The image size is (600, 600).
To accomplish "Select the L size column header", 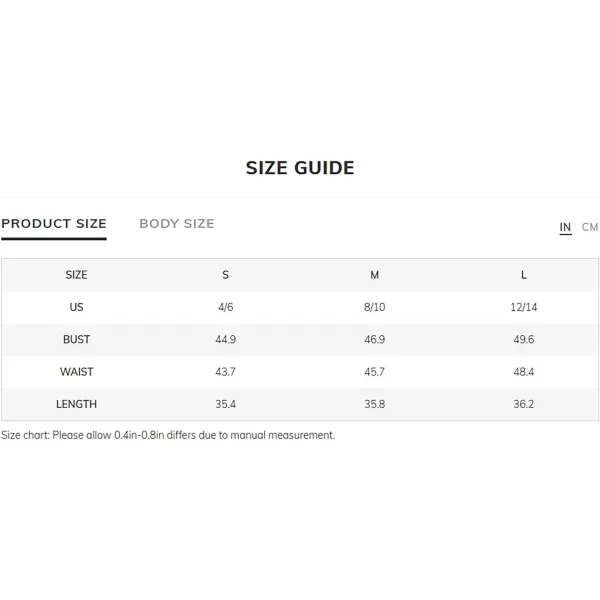I will tap(523, 275).
